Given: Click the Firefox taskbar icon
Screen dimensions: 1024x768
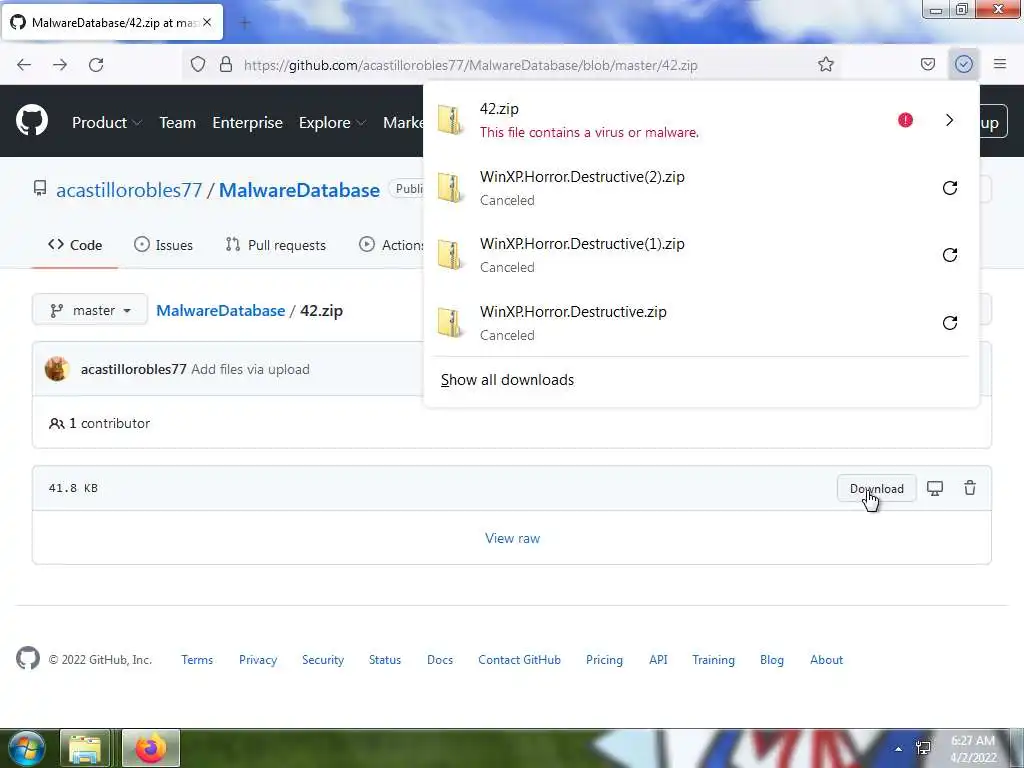Looking at the screenshot, I should 151,748.
